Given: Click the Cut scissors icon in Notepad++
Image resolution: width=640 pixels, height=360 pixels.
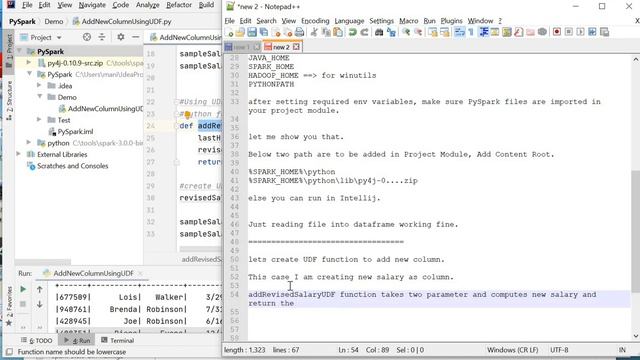Looking at the screenshot, I should pos(314,32).
